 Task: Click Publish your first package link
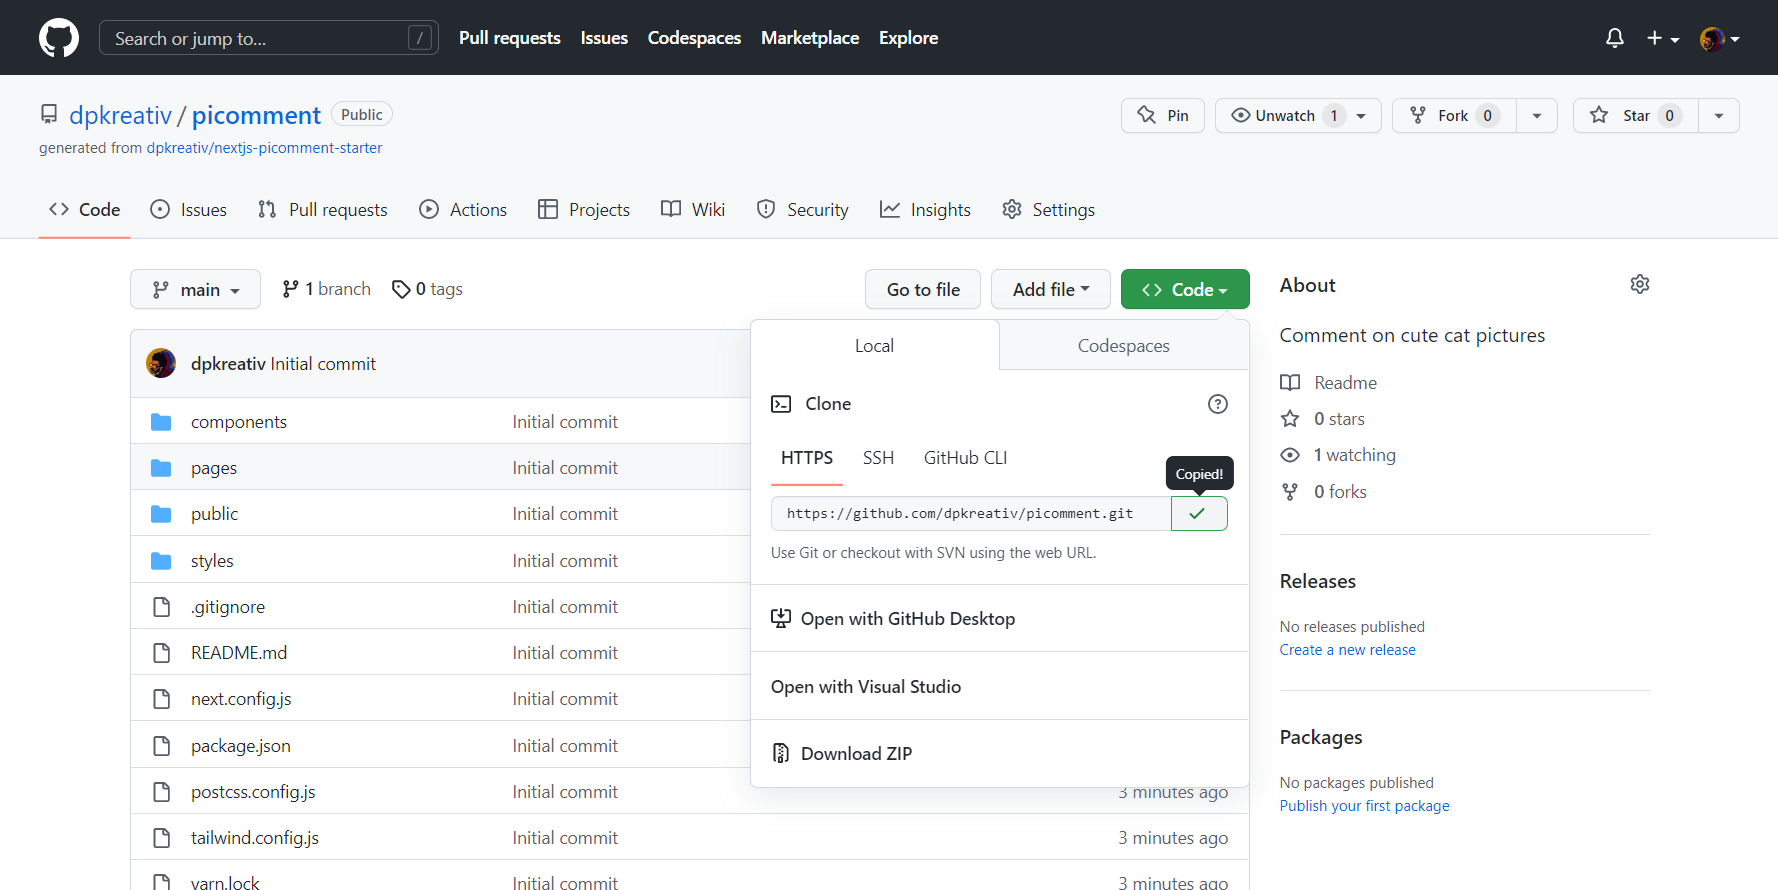(x=1364, y=806)
